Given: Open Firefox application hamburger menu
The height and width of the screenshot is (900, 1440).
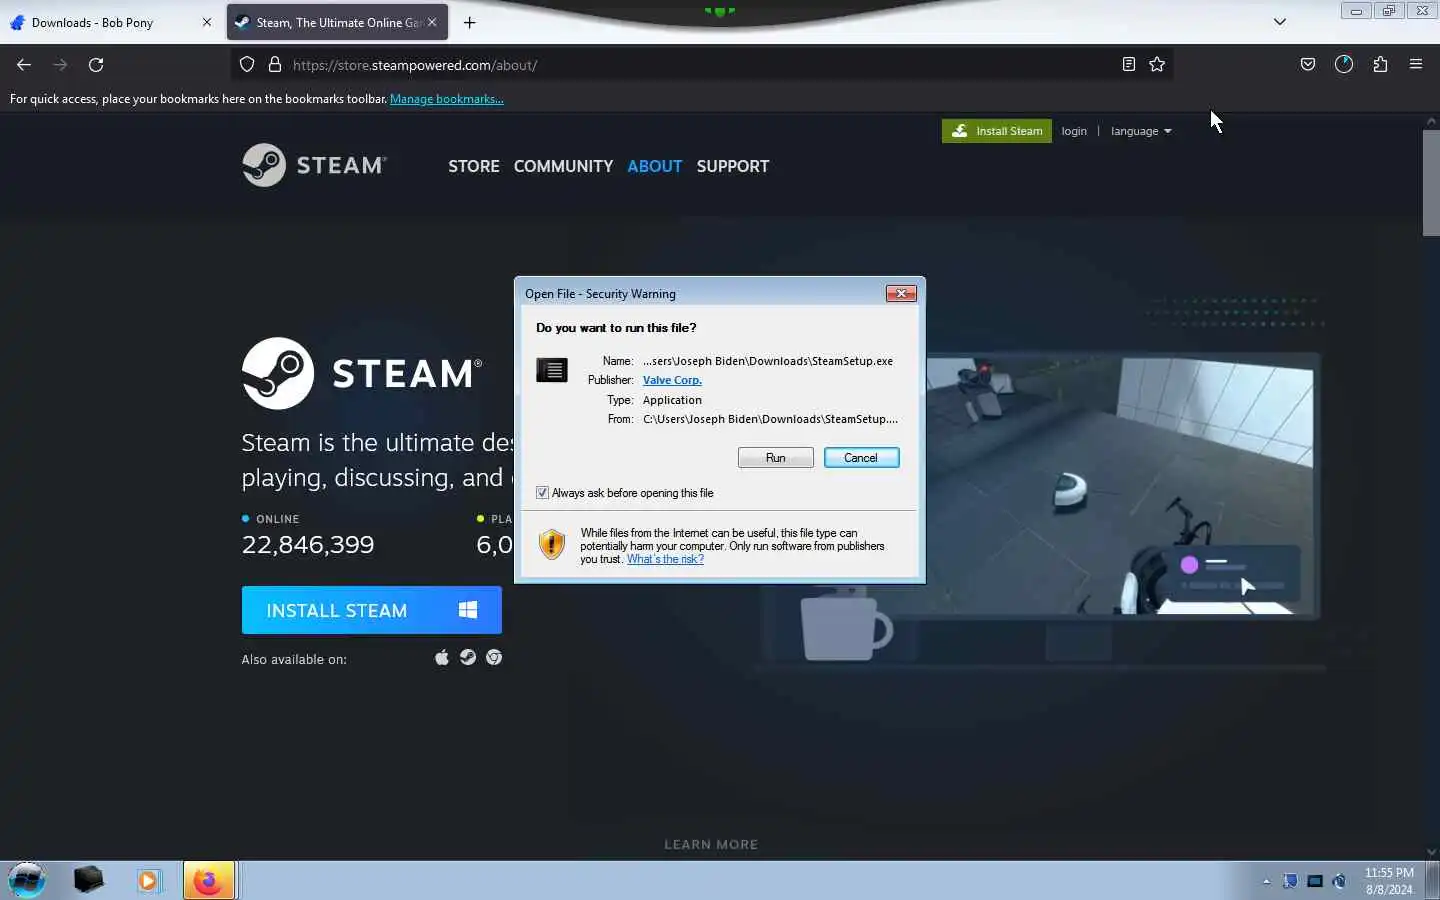Looking at the screenshot, I should 1416,65.
